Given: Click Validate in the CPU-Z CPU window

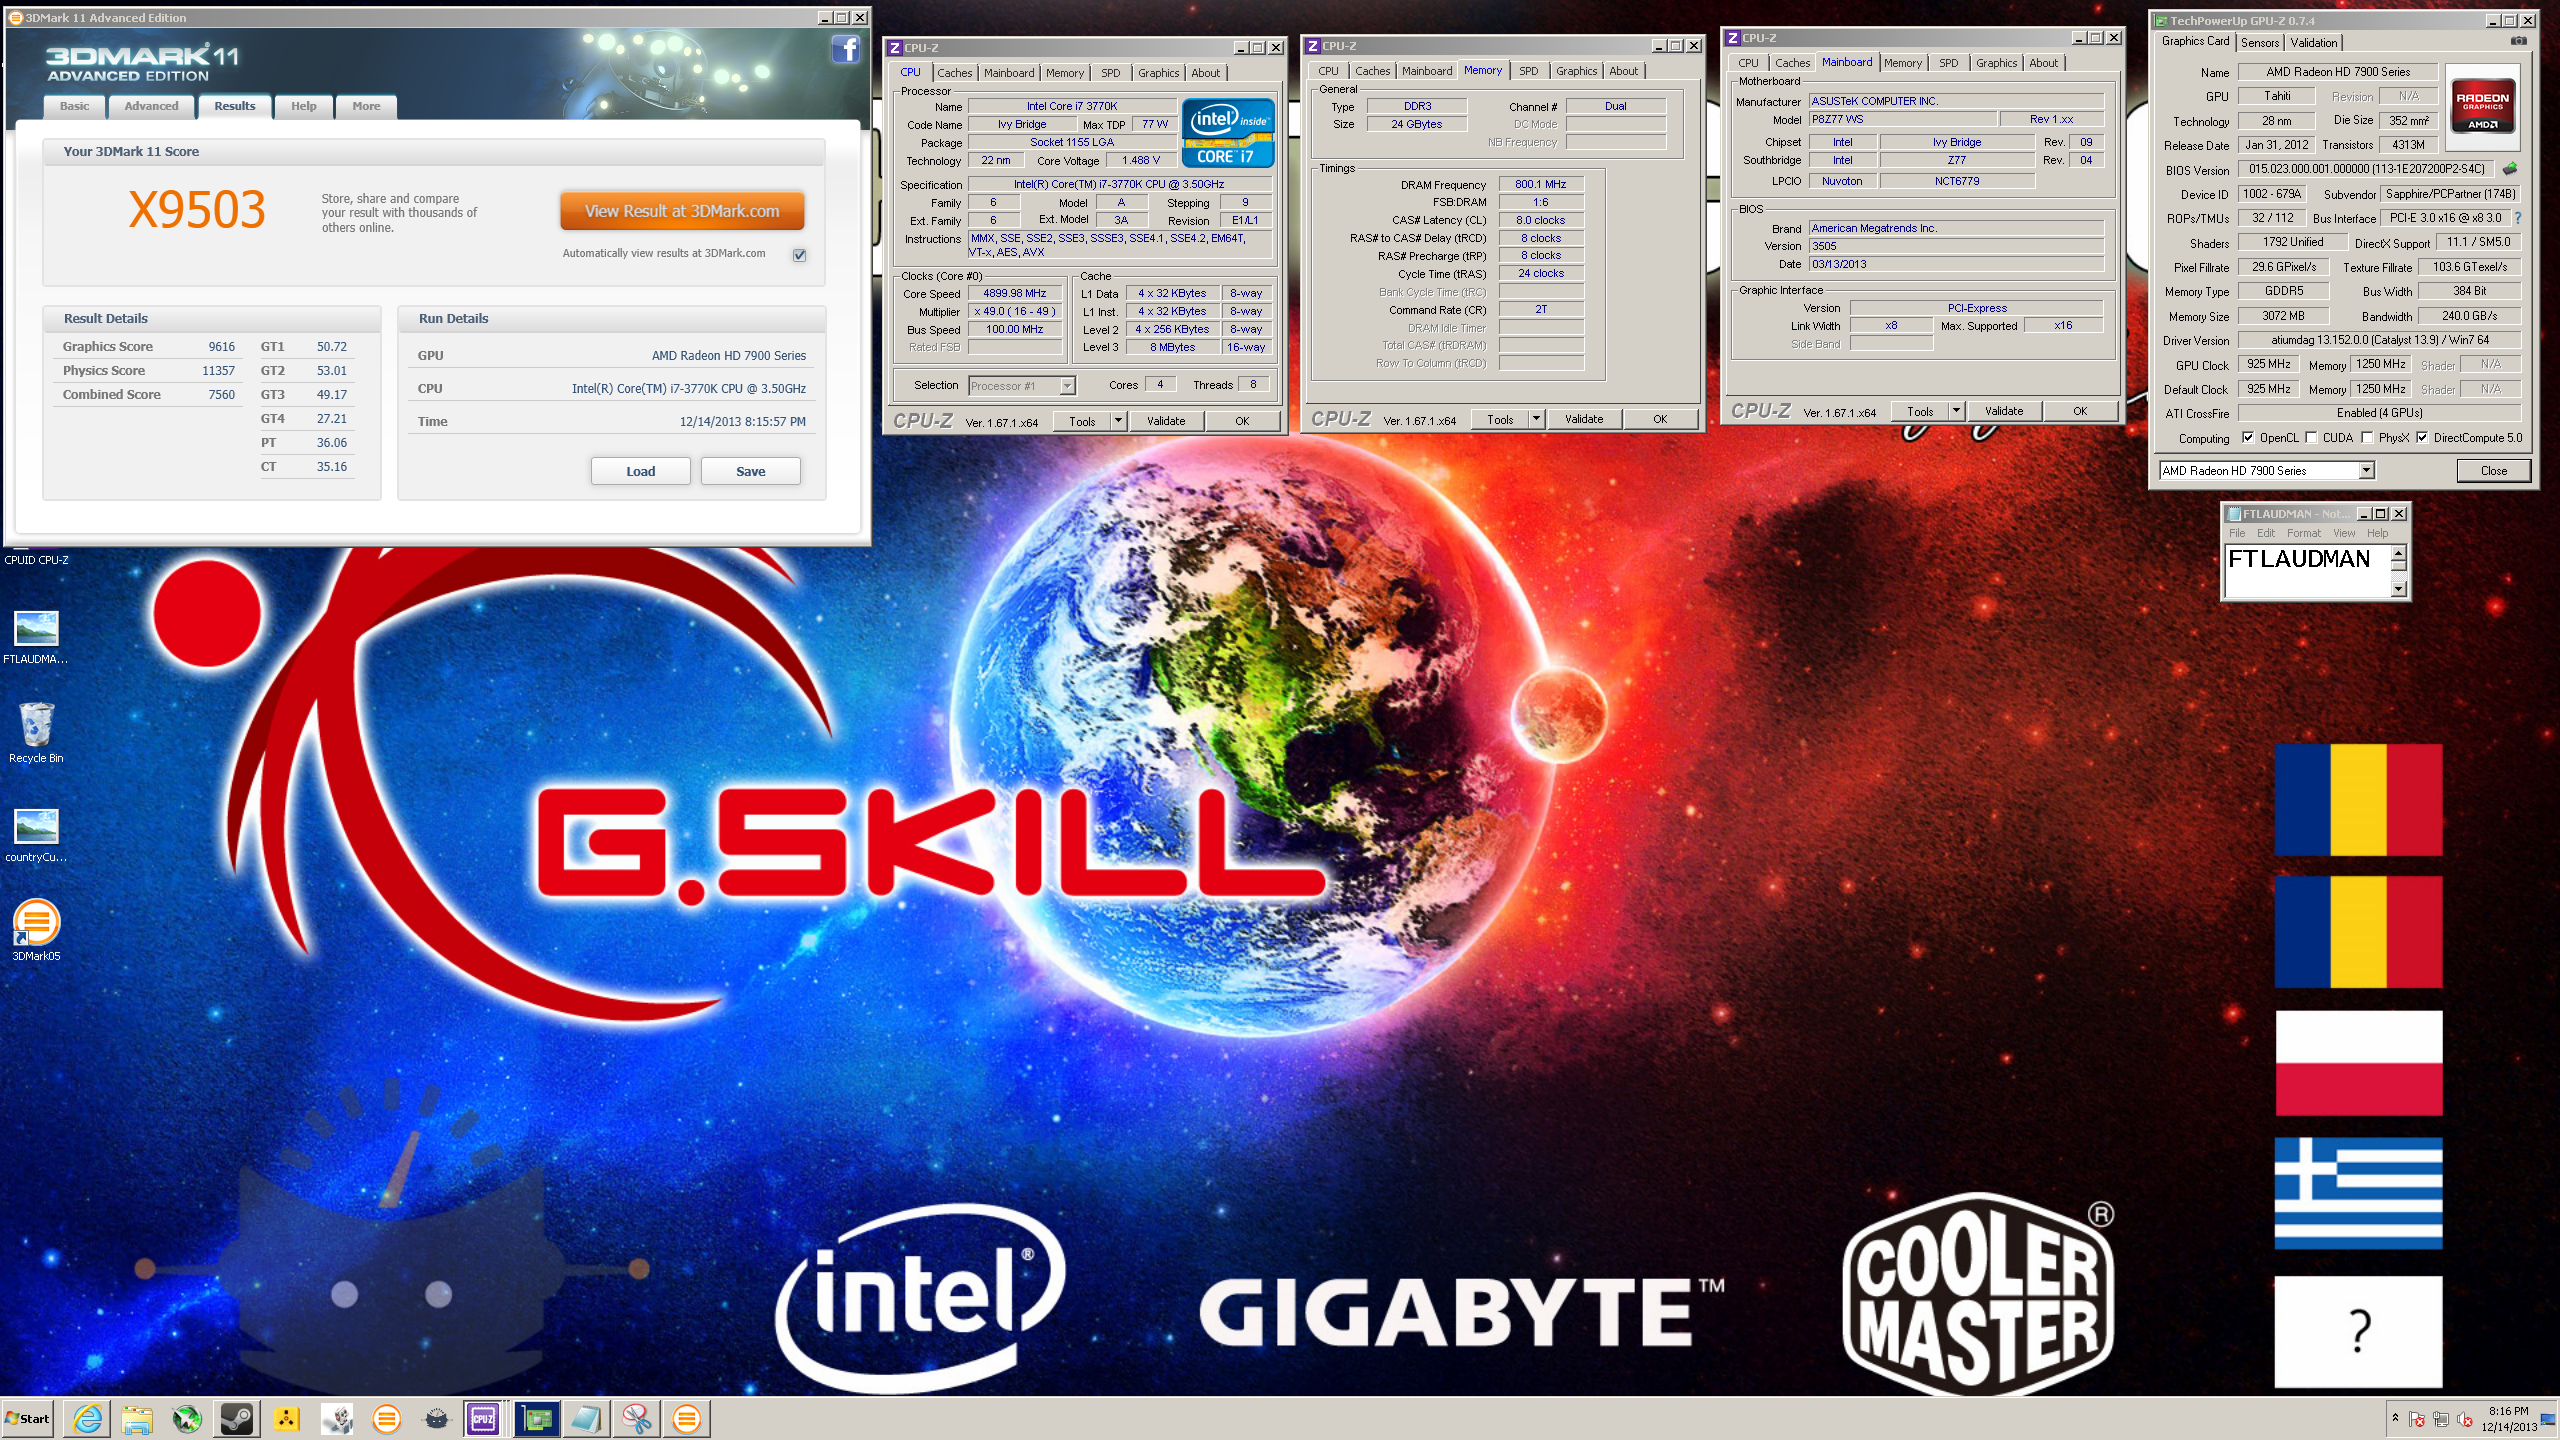Looking at the screenshot, I should (1165, 421).
